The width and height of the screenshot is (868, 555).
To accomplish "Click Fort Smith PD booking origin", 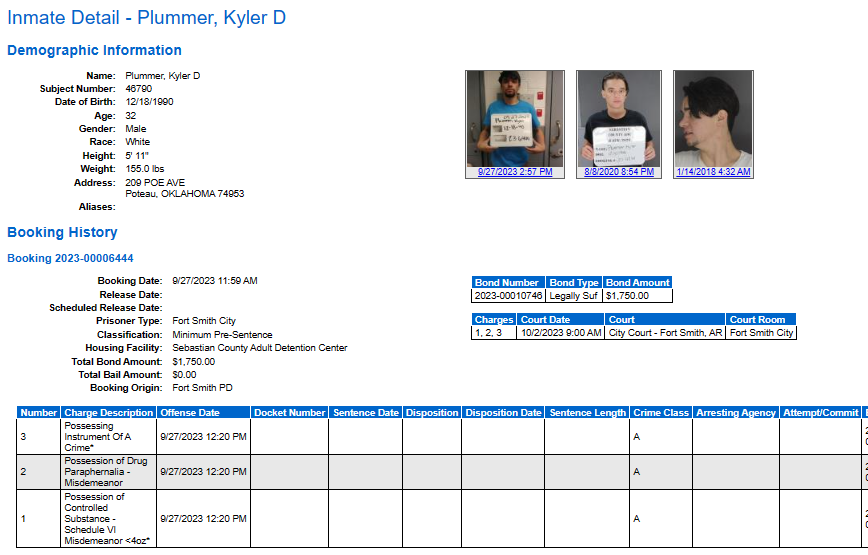I will point(202,388).
